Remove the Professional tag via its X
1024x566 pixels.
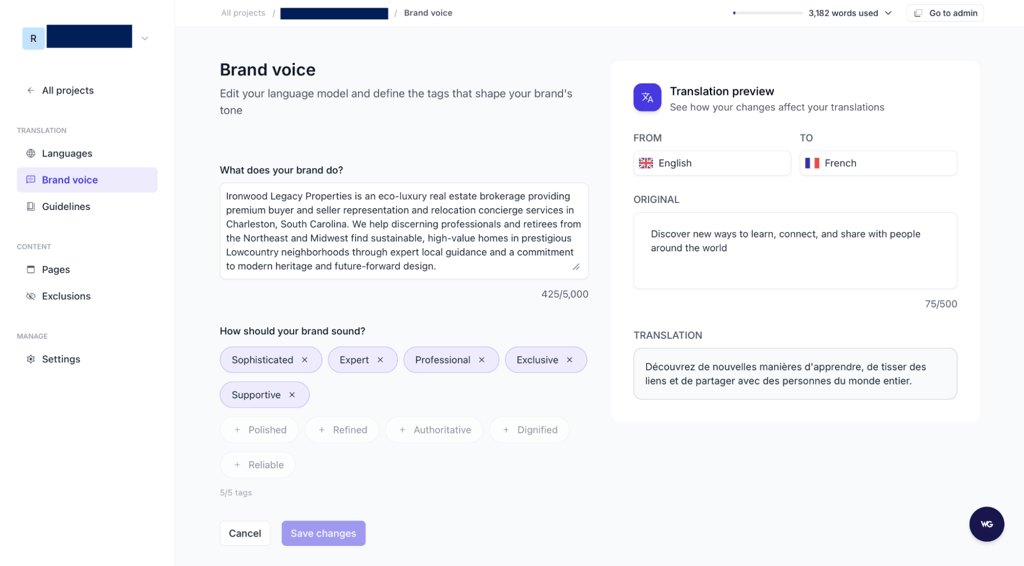coord(482,360)
